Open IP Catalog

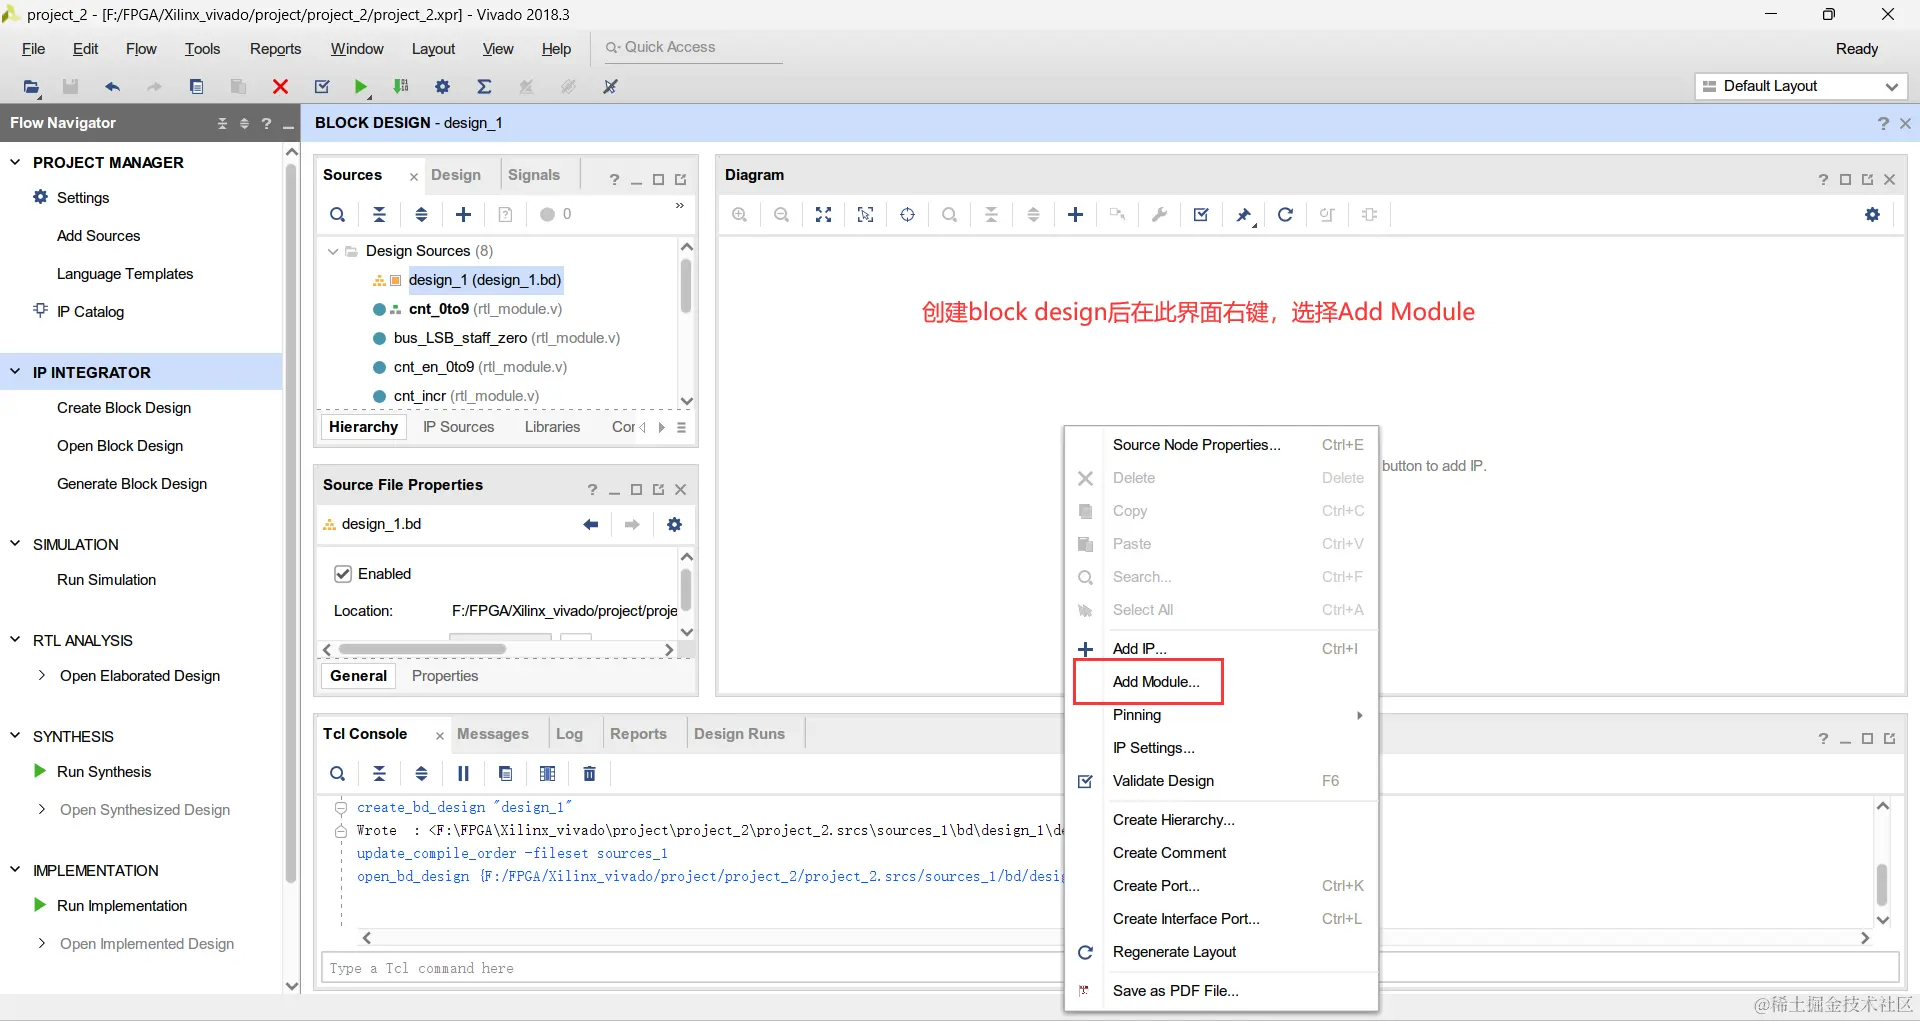pyautogui.click(x=90, y=312)
